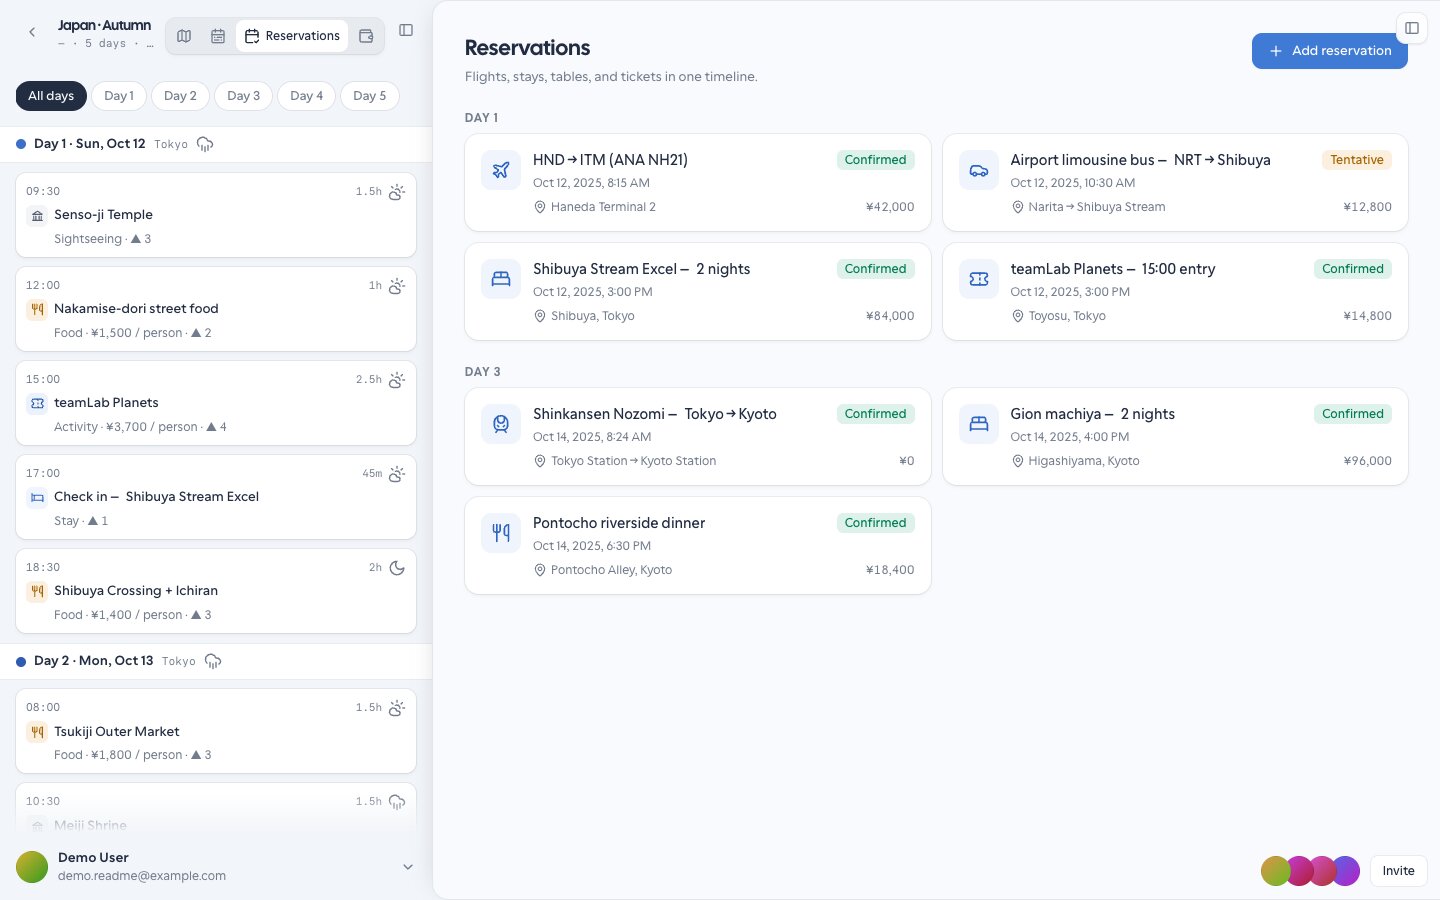Select the Reservations tab

tap(293, 36)
